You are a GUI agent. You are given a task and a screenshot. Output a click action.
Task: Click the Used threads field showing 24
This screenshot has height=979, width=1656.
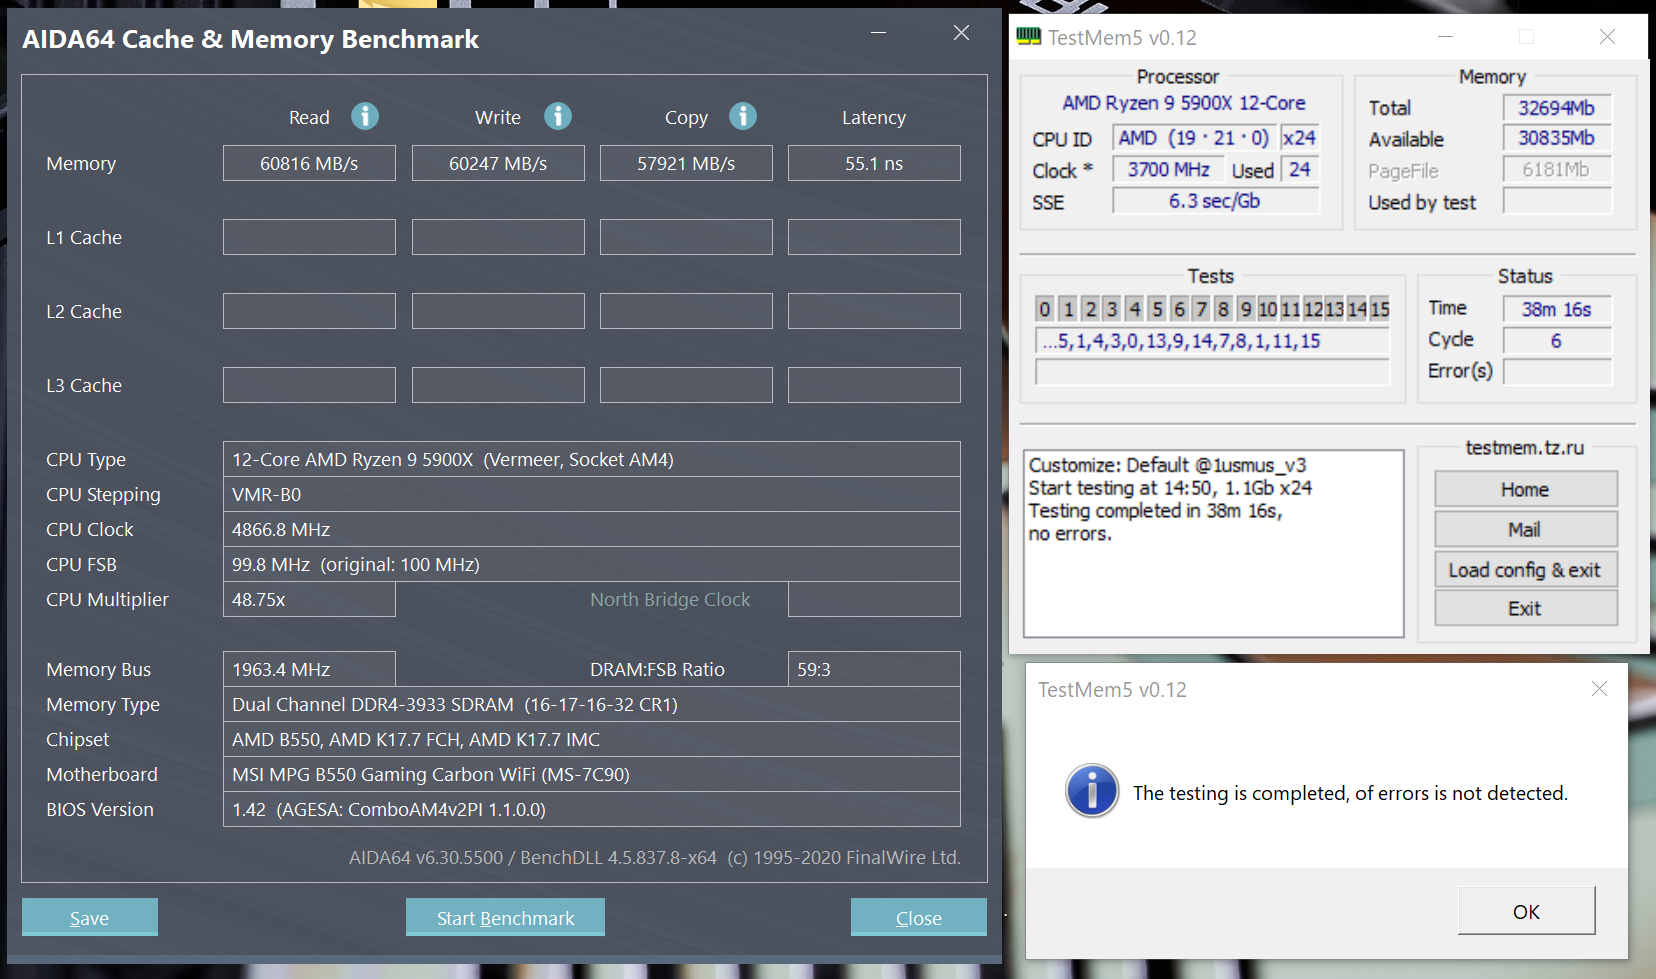(x=1300, y=170)
